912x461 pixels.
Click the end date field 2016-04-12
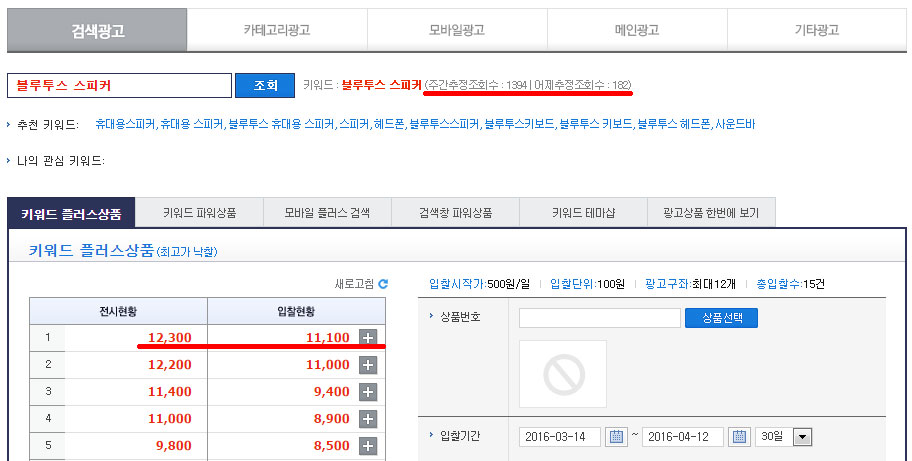[682, 437]
